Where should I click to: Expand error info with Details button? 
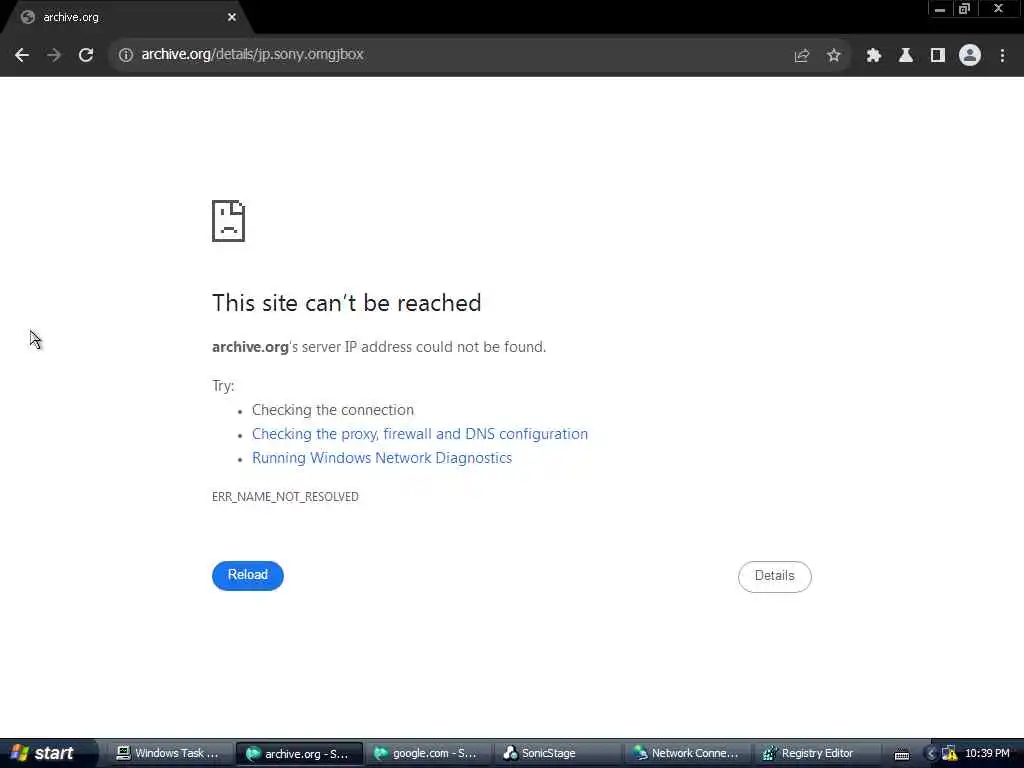[x=775, y=576]
